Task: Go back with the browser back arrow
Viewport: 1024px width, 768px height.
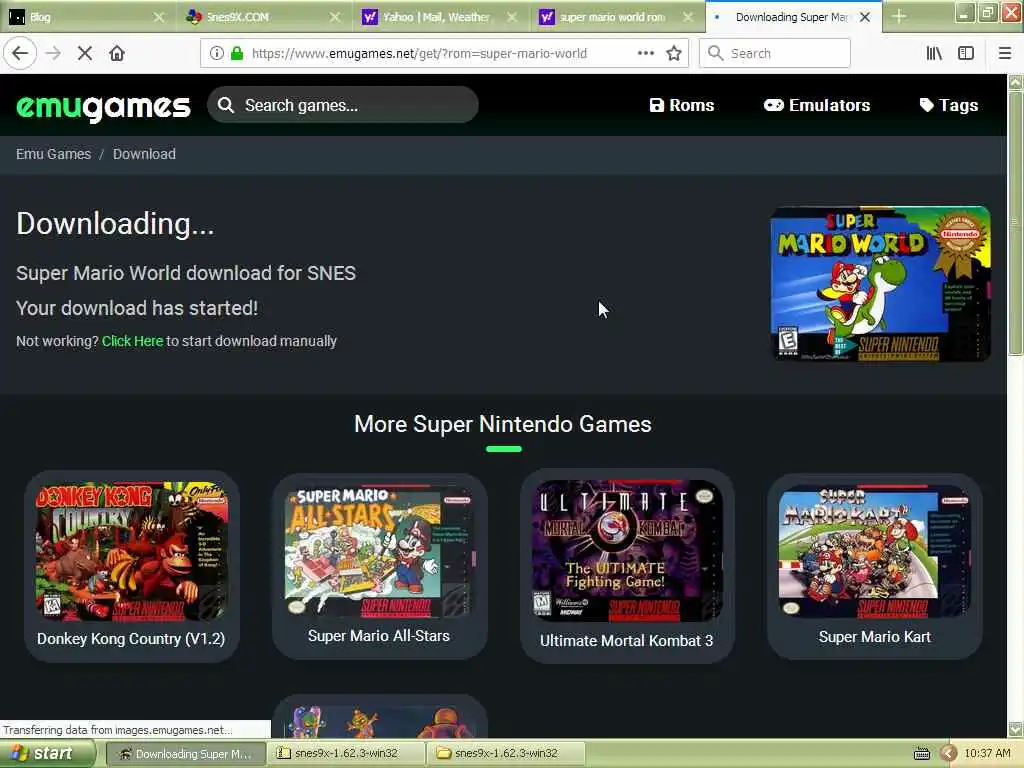Action: pyautogui.click(x=20, y=53)
